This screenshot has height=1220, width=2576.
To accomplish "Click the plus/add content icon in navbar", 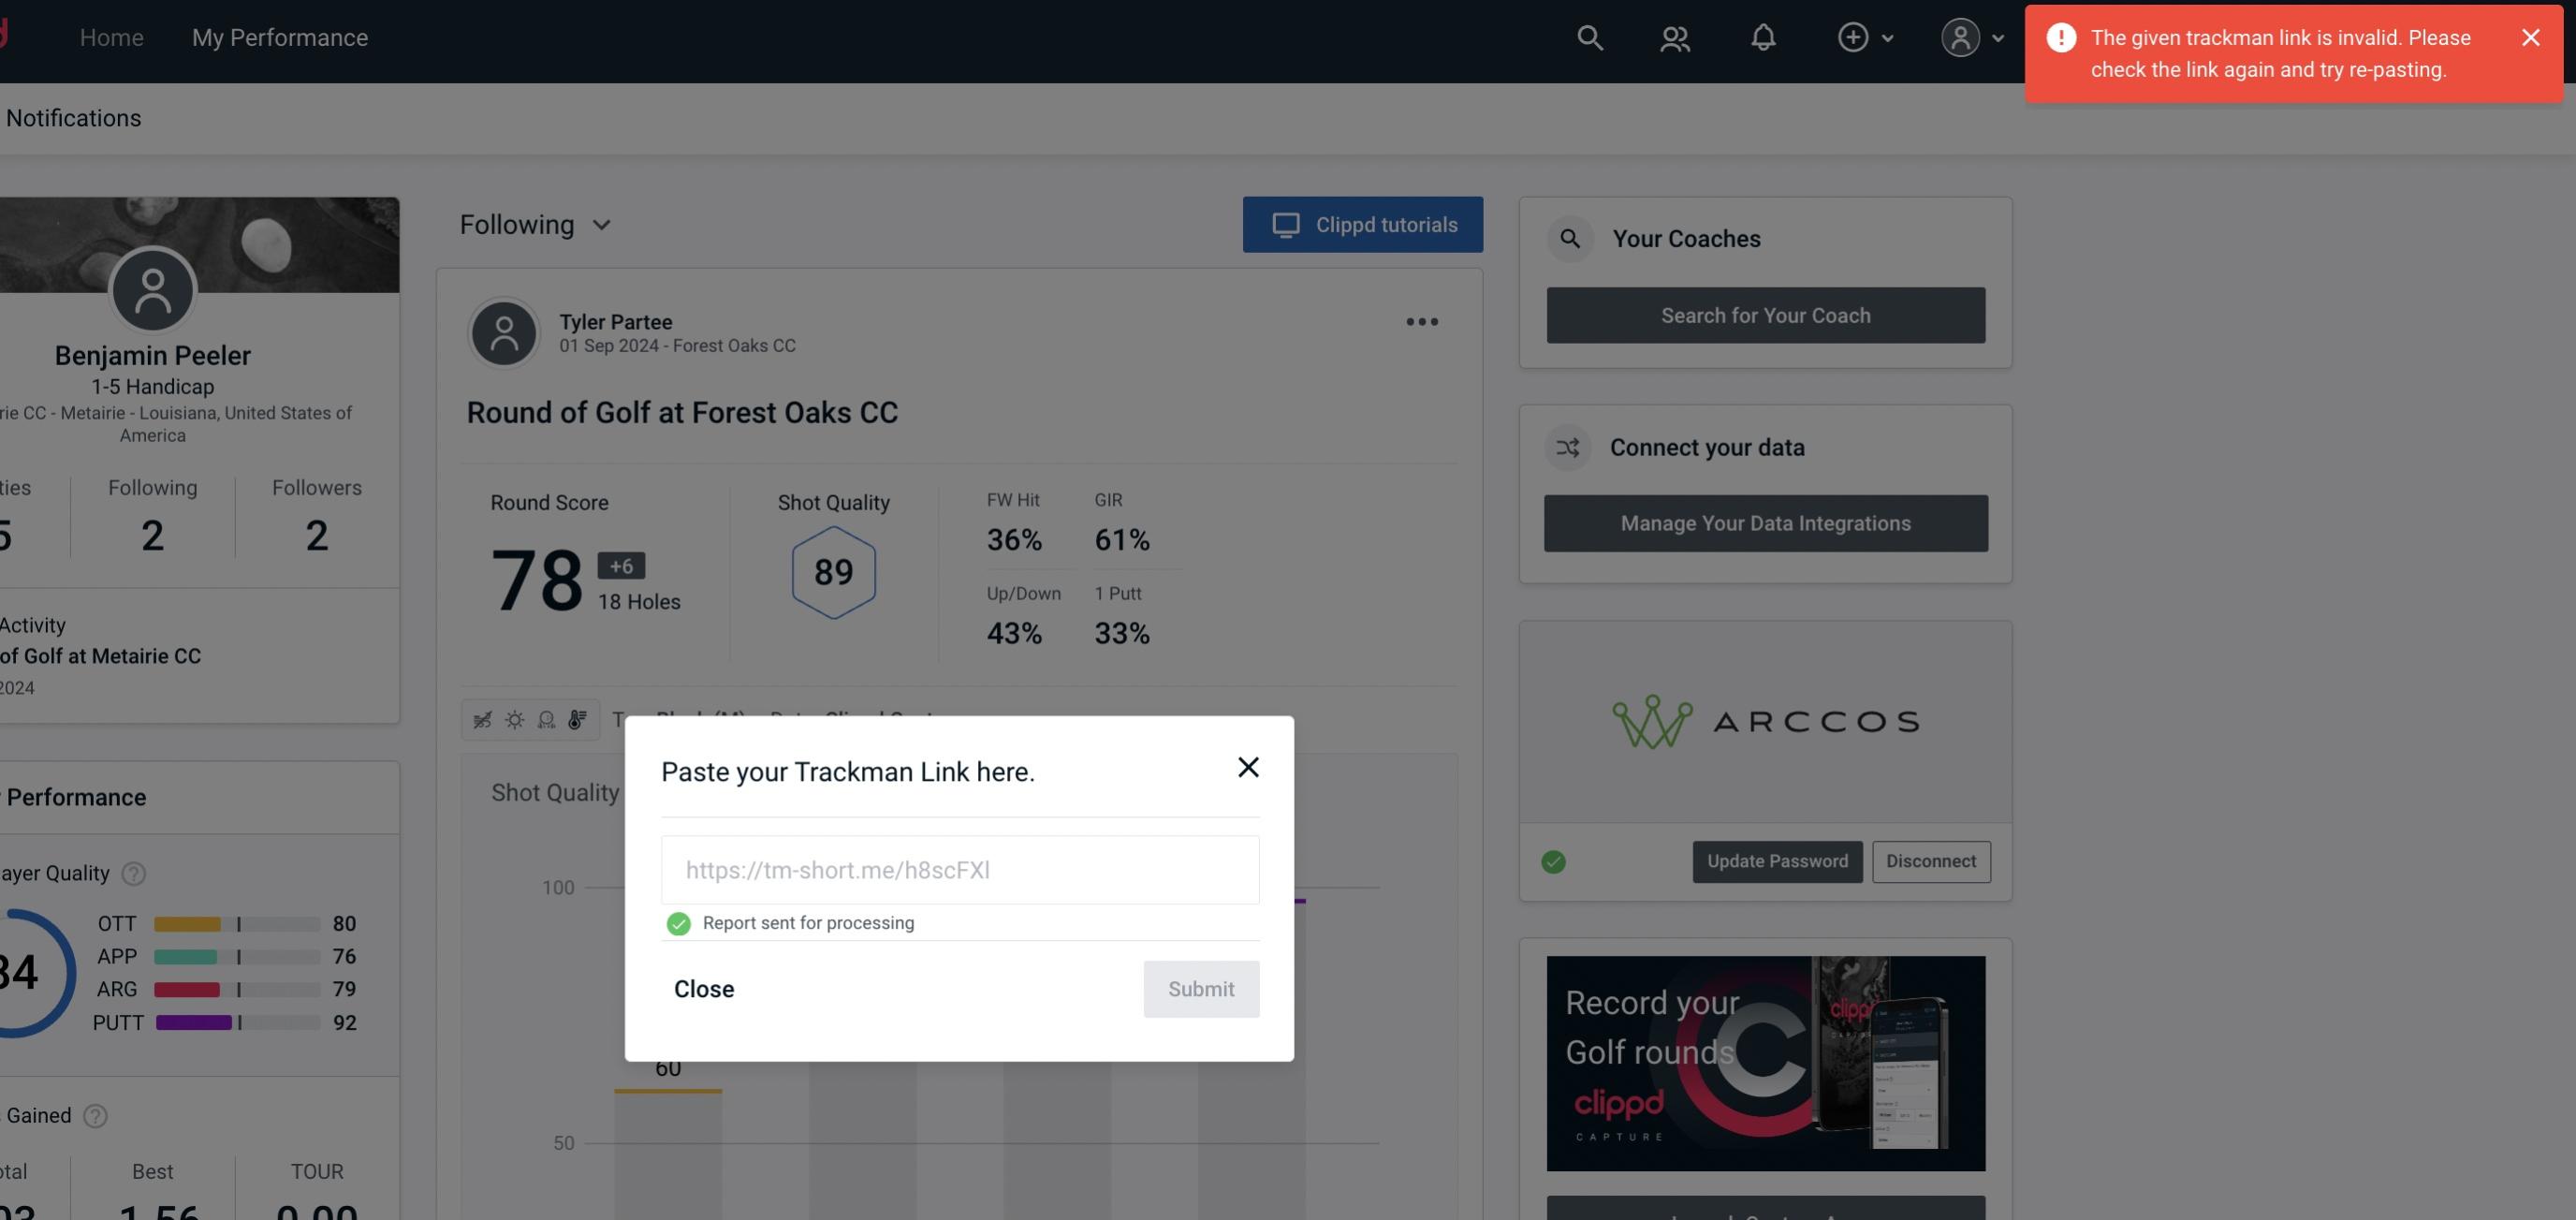I will pos(1851,37).
